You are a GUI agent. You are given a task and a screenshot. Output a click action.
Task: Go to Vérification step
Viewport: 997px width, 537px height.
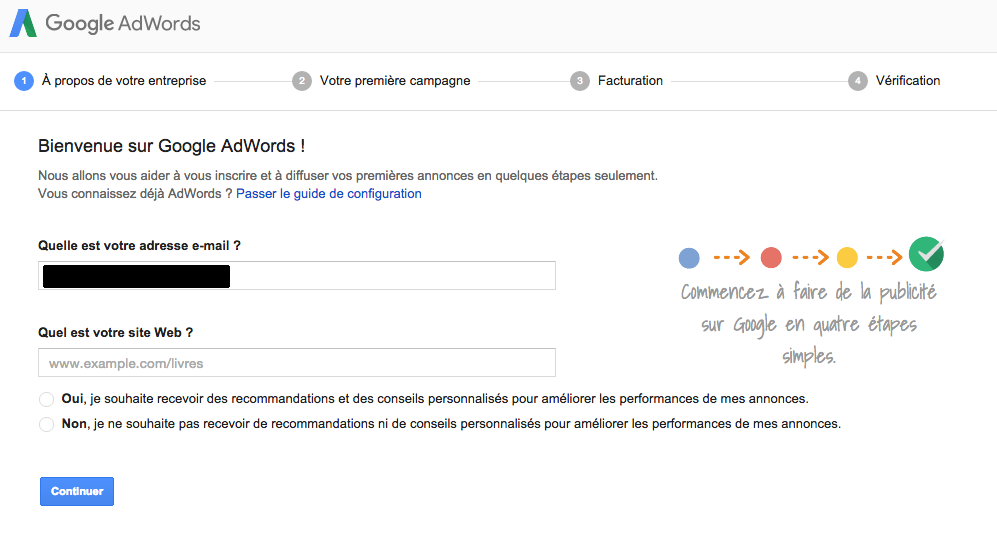908,81
